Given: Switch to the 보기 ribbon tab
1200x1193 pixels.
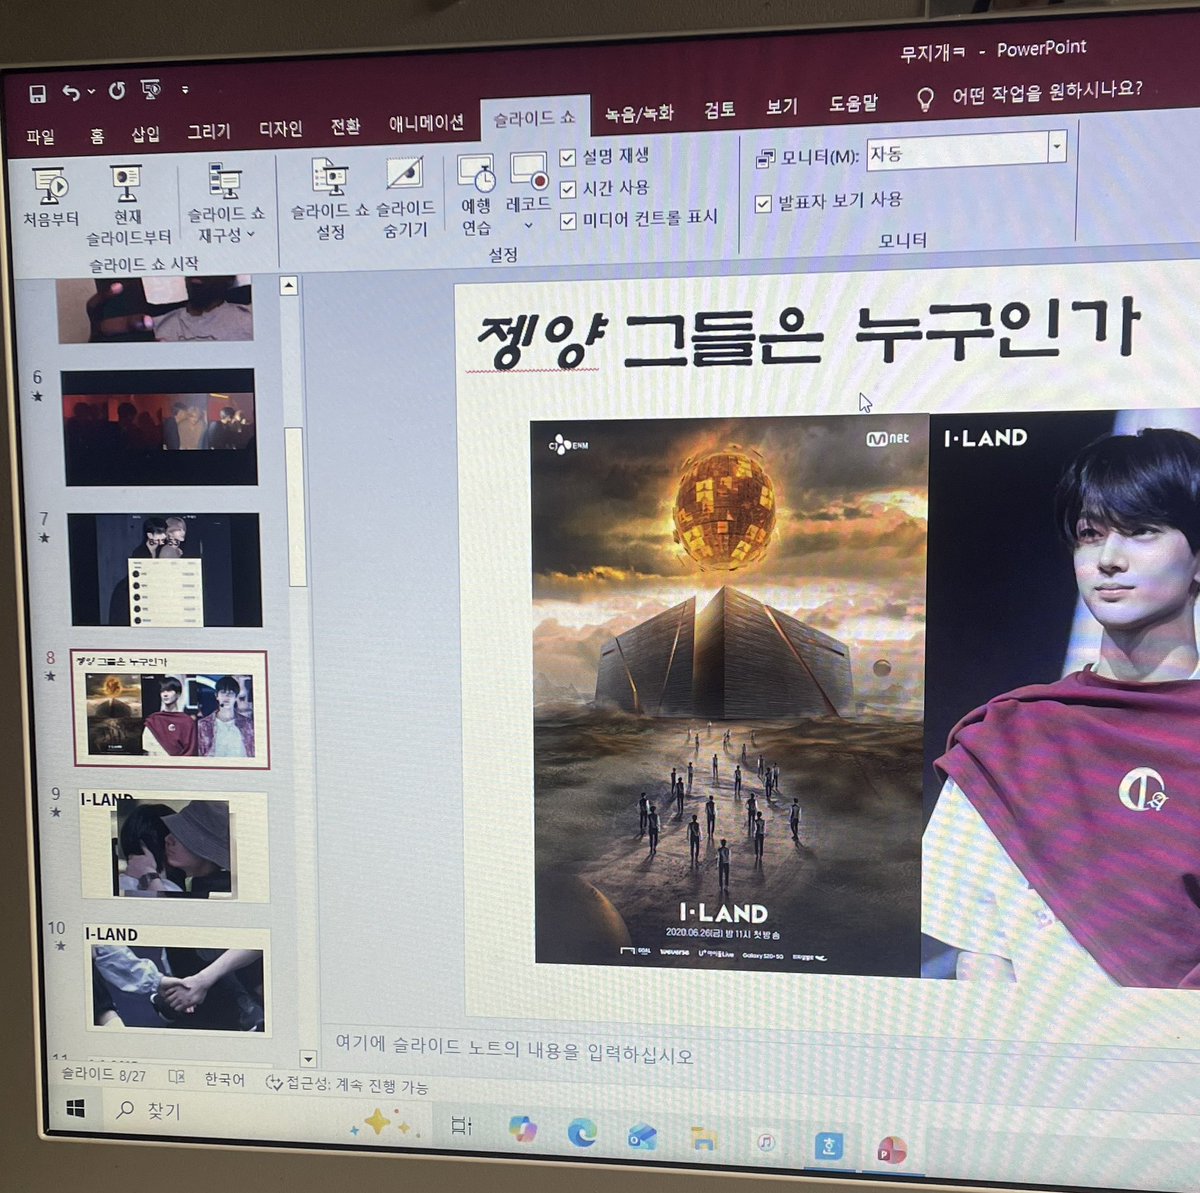Looking at the screenshot, I should coord(782,106).
